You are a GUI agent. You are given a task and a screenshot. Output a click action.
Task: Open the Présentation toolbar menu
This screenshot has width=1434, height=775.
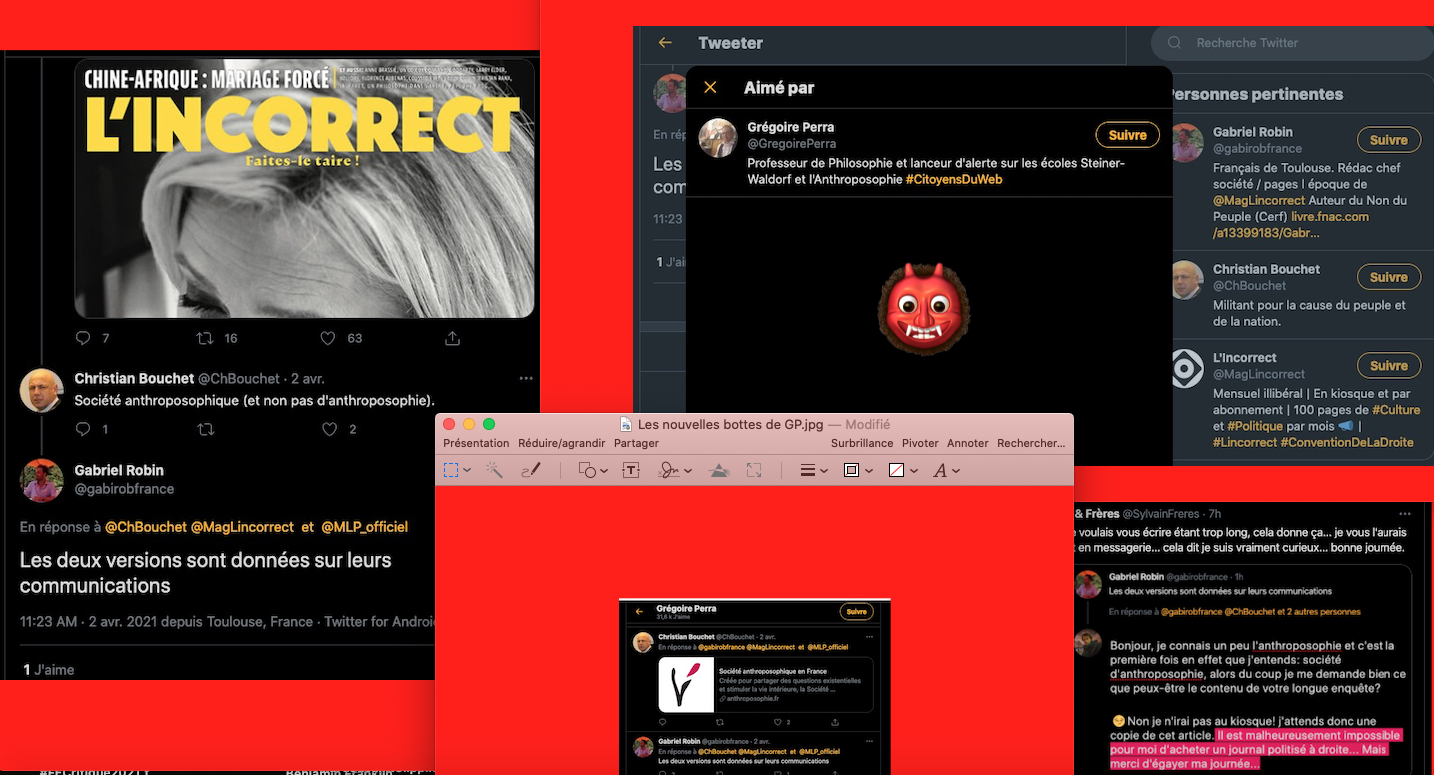(476, 443)
